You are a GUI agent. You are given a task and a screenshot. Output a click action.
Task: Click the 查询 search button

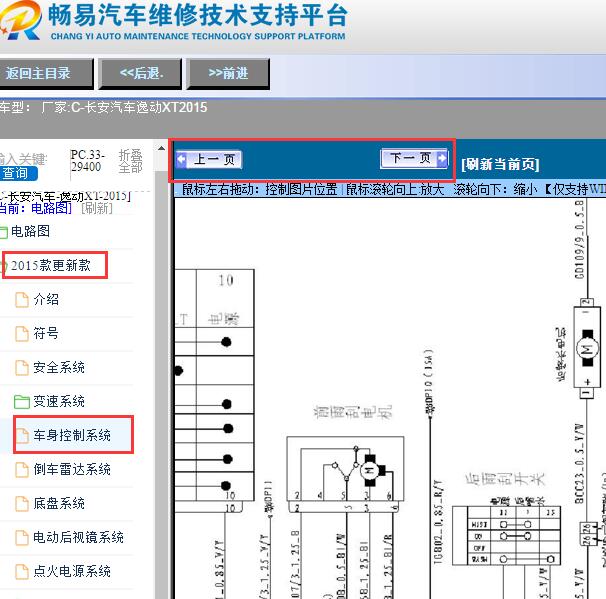[18, 174]
